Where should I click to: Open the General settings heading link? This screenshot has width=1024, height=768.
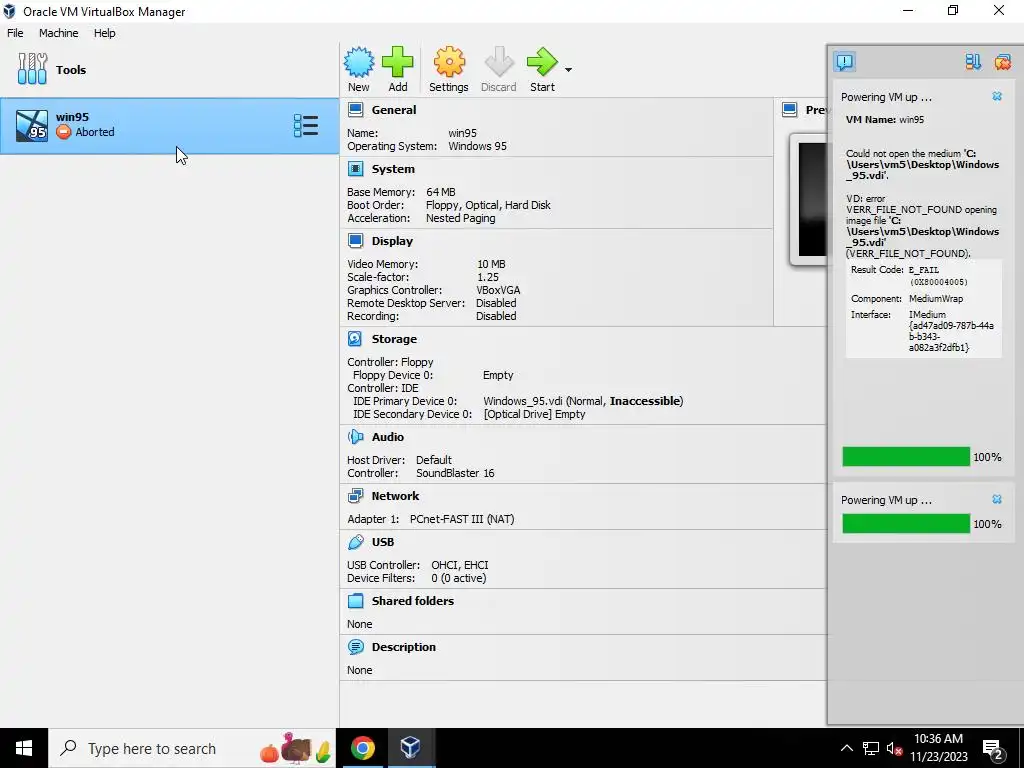pyautogui.click(x=394, y=110)
